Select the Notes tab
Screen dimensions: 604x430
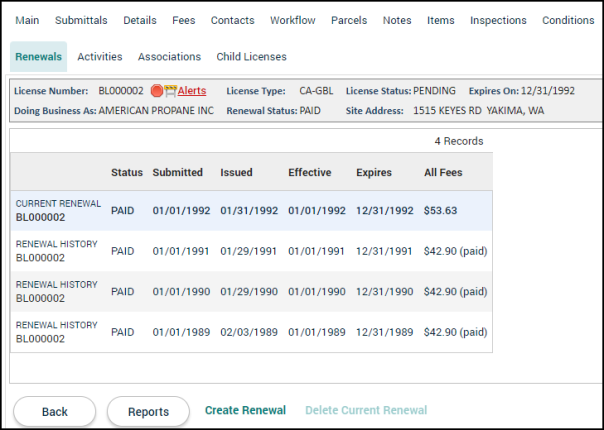pyautogui.click(x=397, y=20)
